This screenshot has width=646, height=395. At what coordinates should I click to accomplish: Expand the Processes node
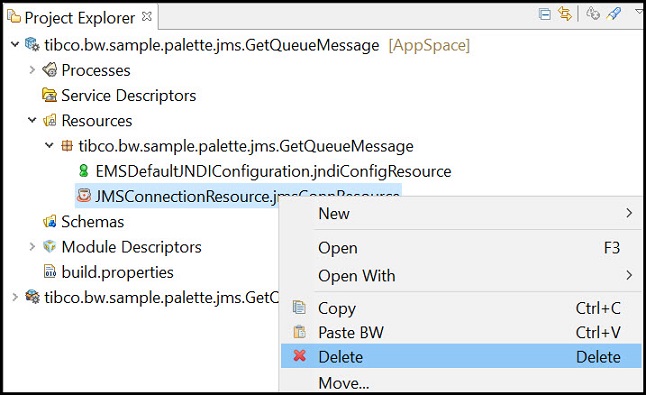click(32, 70)
